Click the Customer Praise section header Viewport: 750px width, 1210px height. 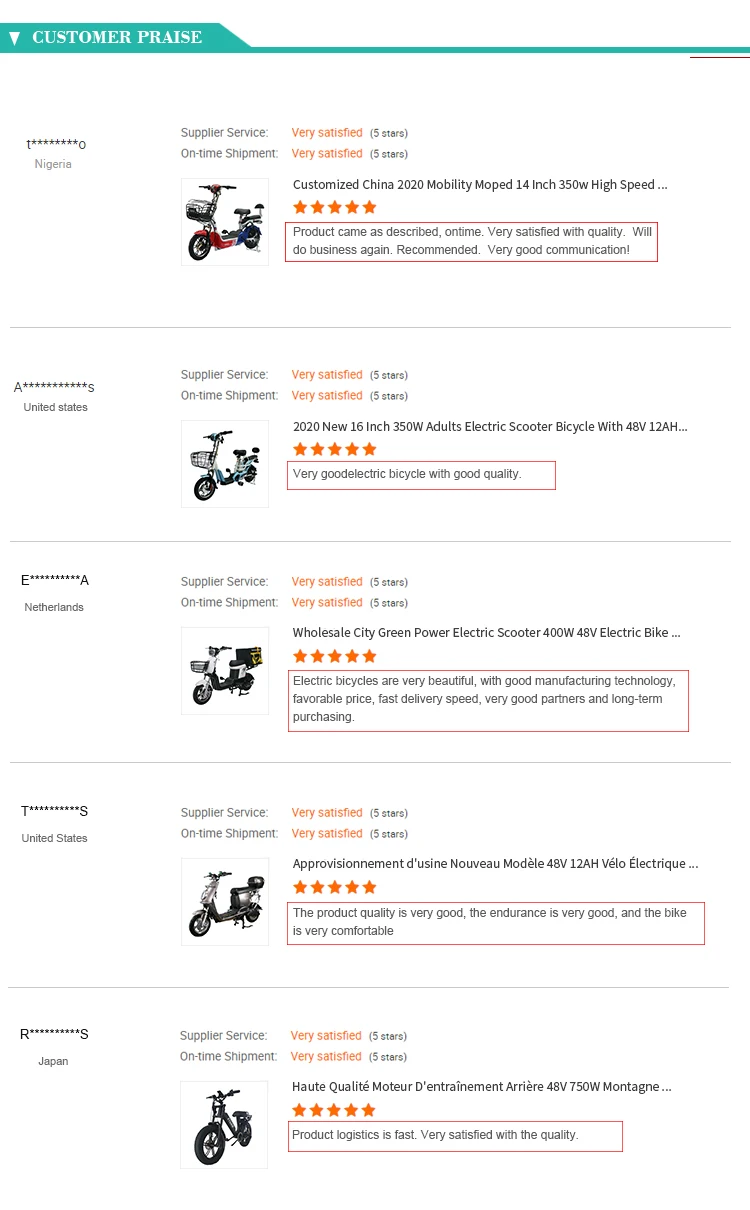[117, 37]
